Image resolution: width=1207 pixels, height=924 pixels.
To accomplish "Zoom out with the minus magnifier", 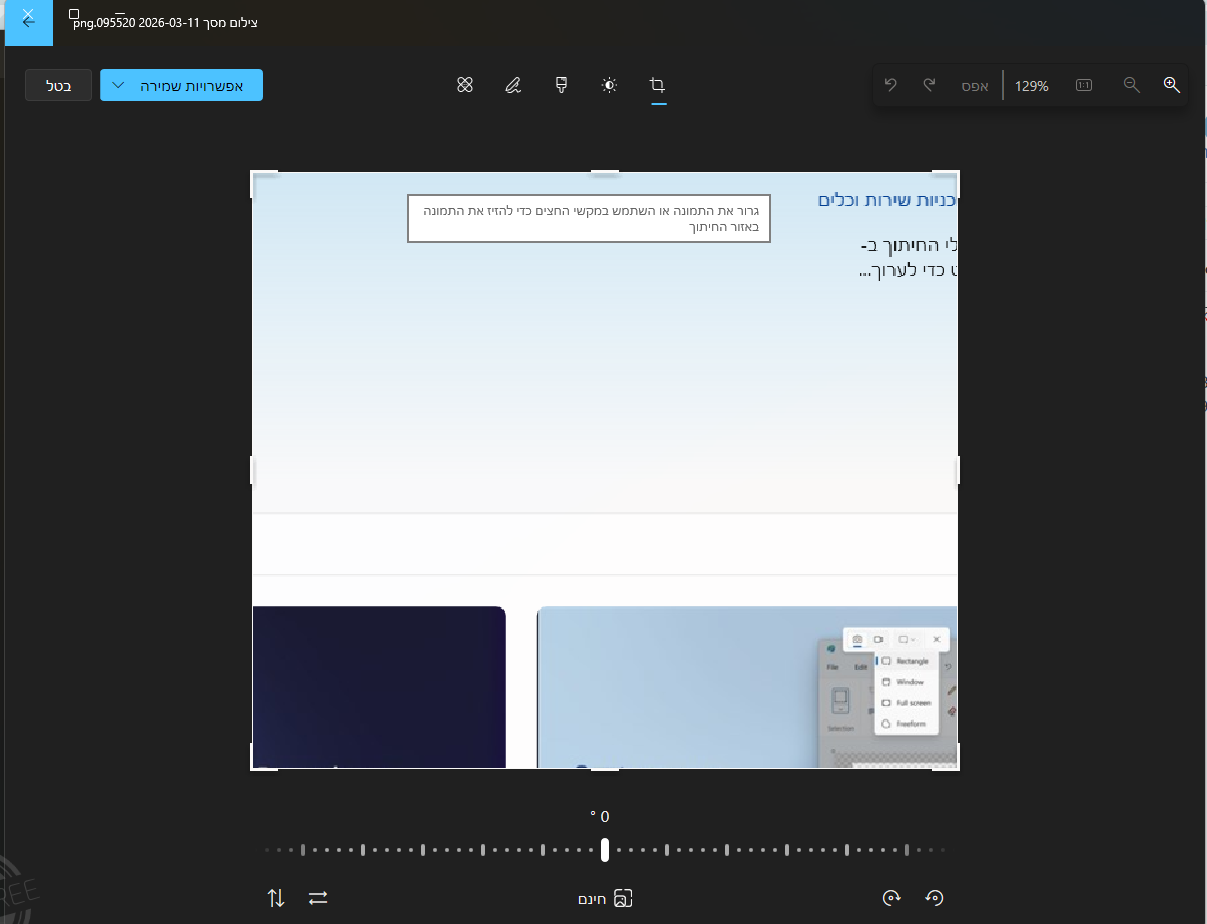I will tap(1132, 85).
